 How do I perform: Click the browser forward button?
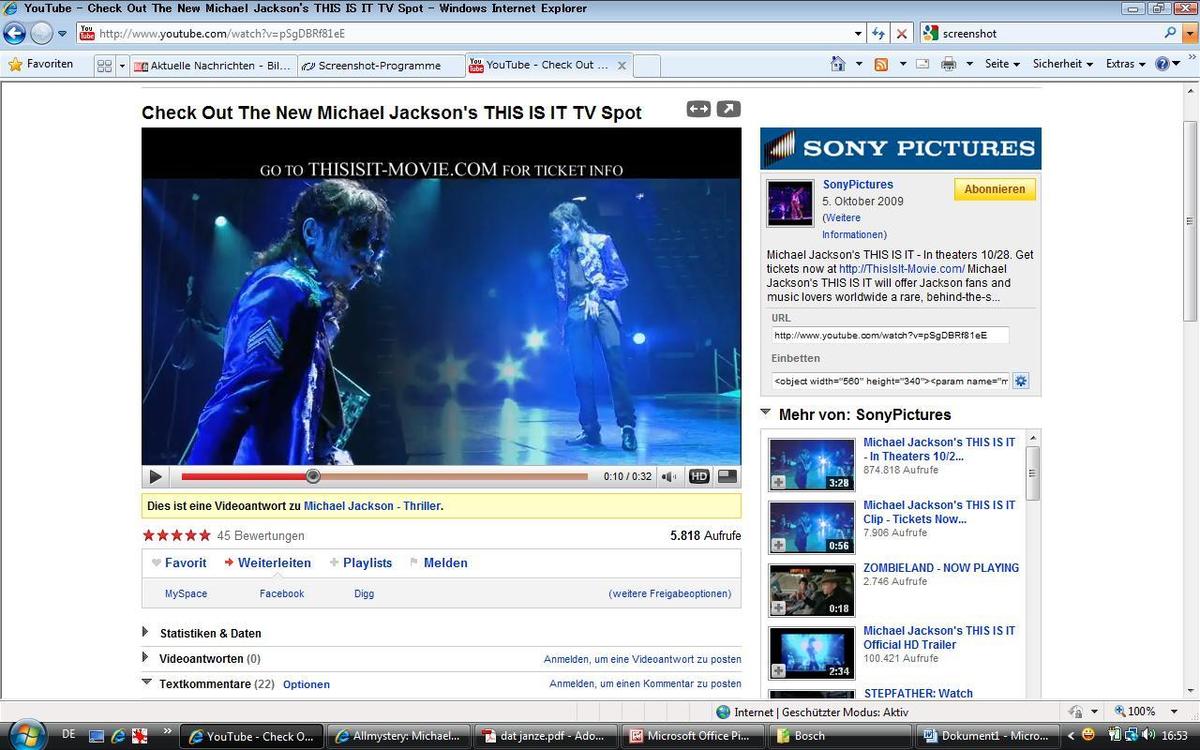click(41, 33)
